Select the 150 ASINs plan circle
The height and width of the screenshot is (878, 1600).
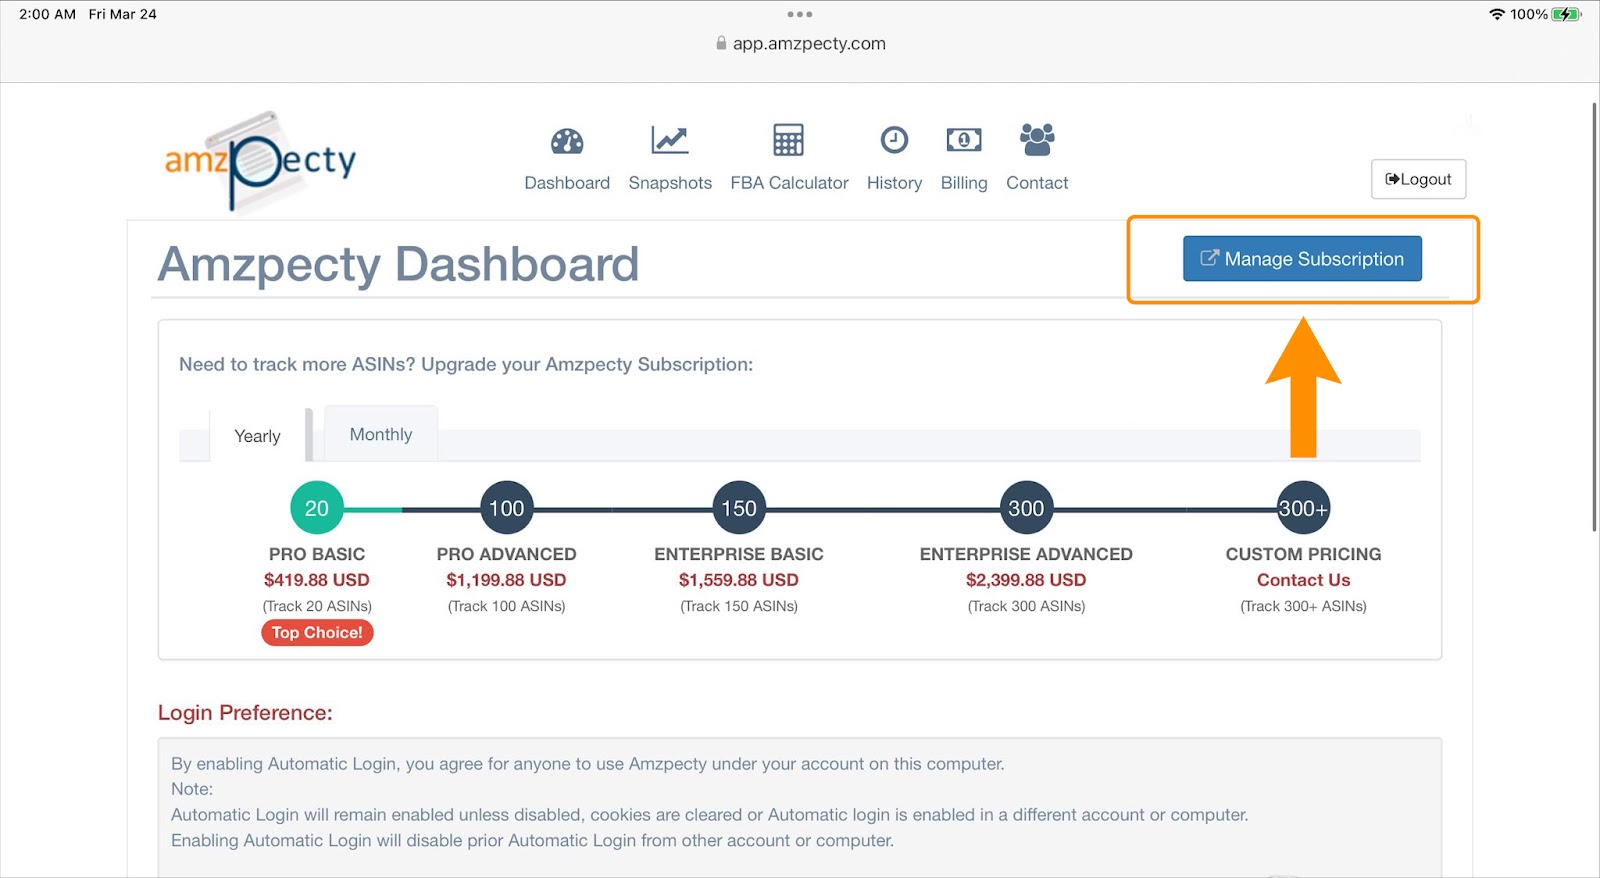[x=739, y=508]
